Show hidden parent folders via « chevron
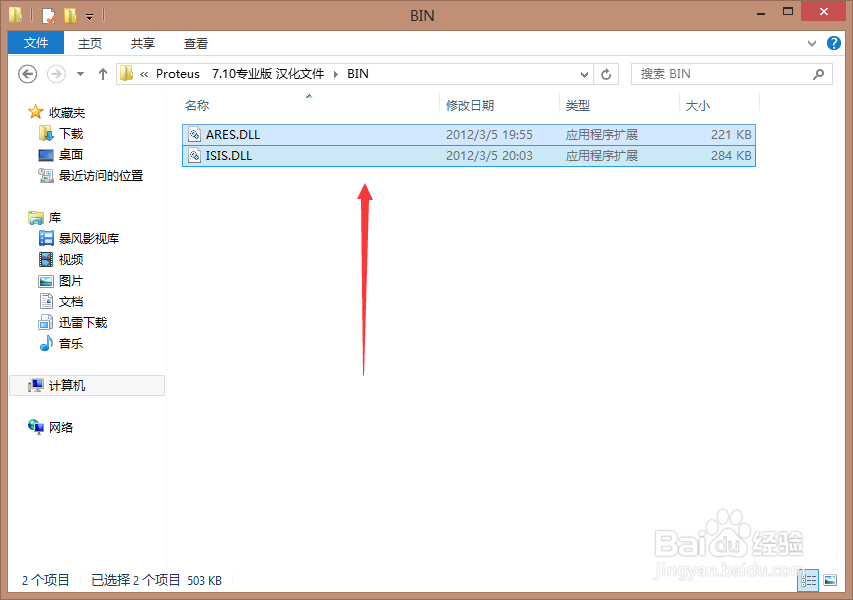 click(144, 75)
